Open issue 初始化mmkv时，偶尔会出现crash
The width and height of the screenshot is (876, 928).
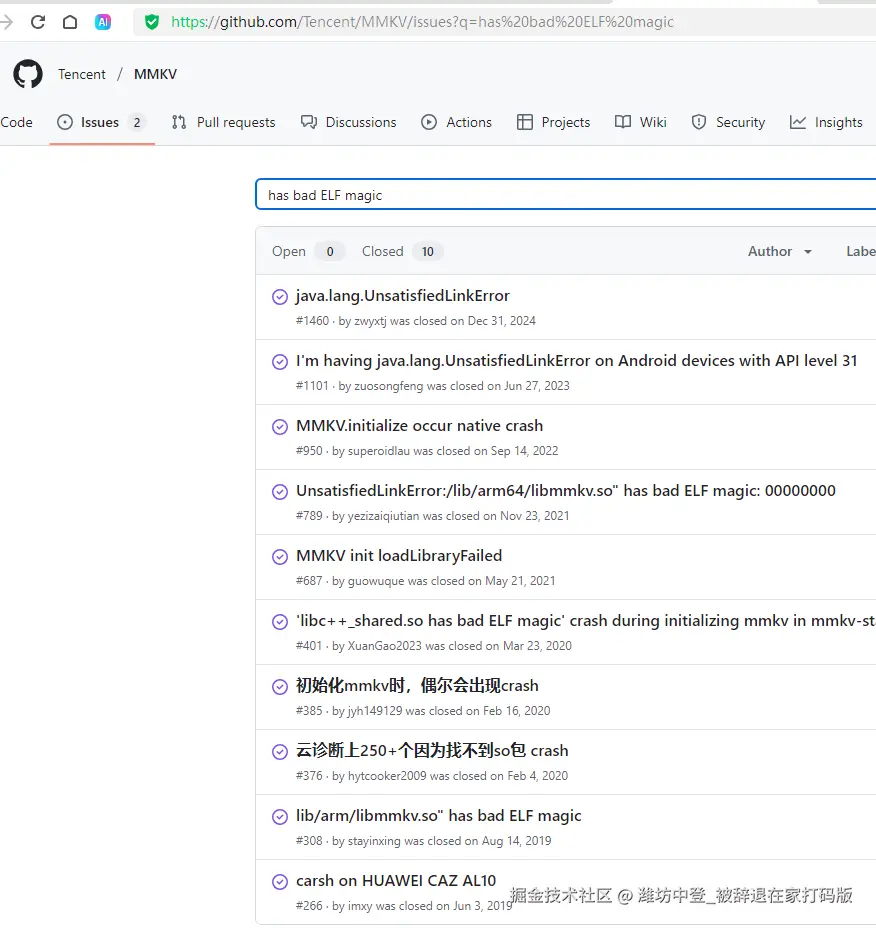tap(417, 686)
